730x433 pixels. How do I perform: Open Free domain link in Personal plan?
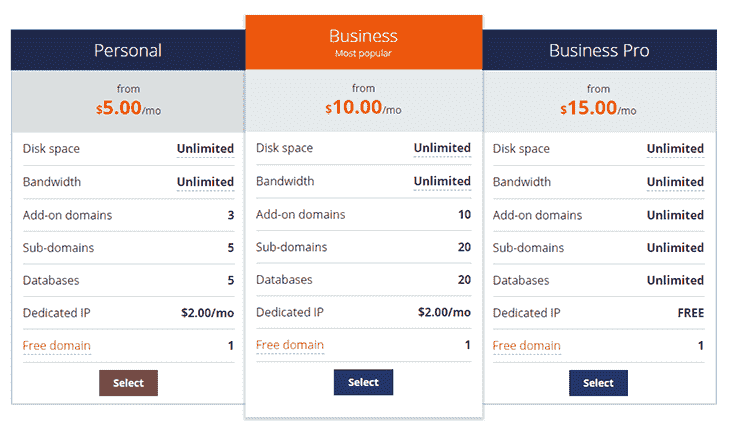point(57,345)
